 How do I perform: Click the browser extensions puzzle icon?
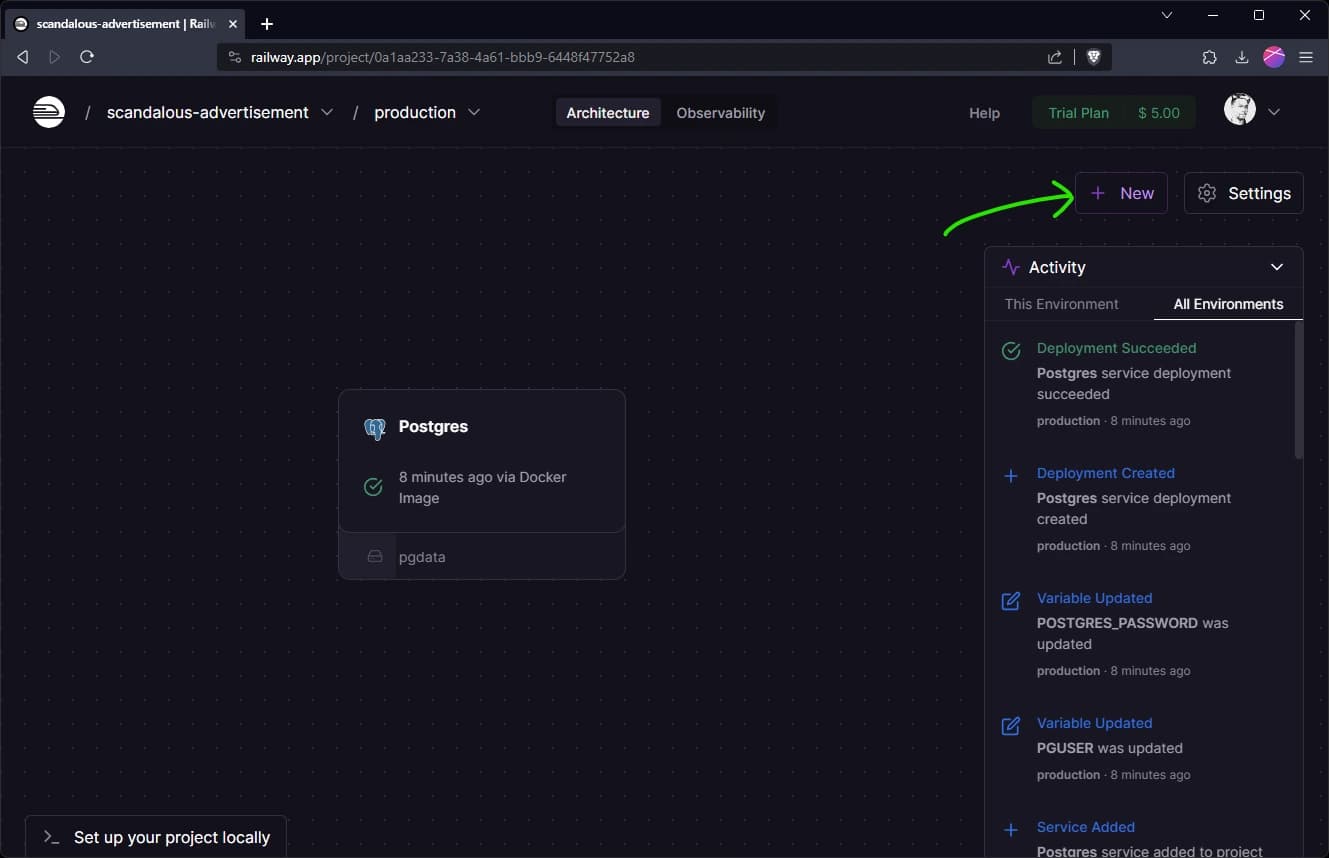coord(1209,57)
